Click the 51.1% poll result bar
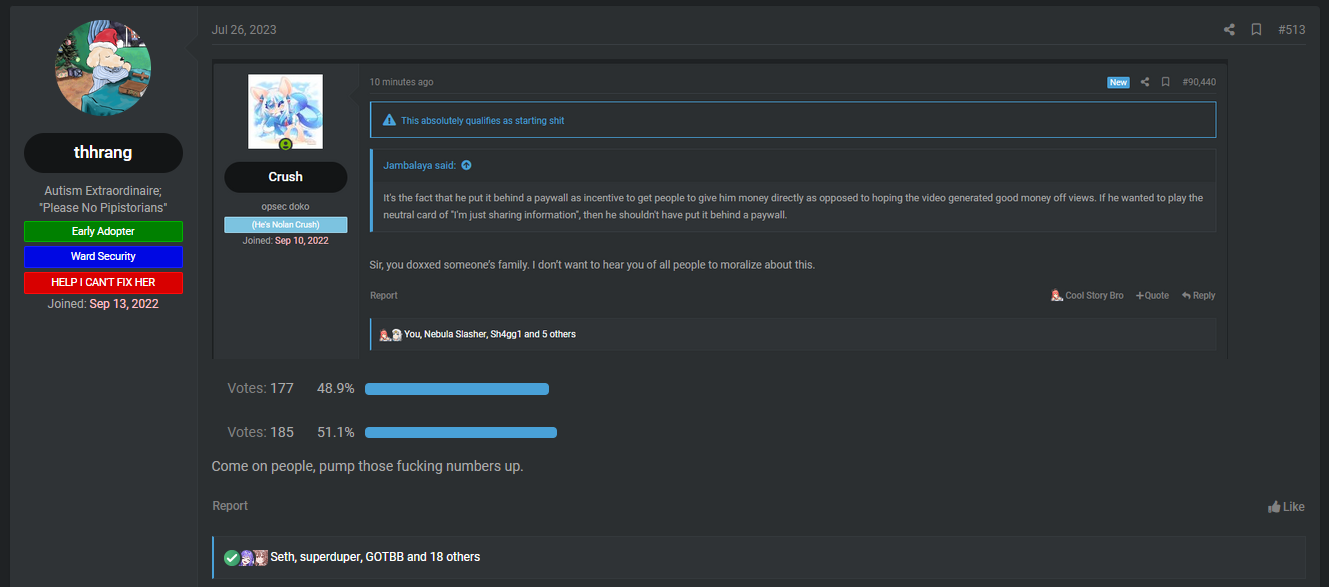This screenshot has width=1329, height=587. pyautogui.click(x=461, y=433)
